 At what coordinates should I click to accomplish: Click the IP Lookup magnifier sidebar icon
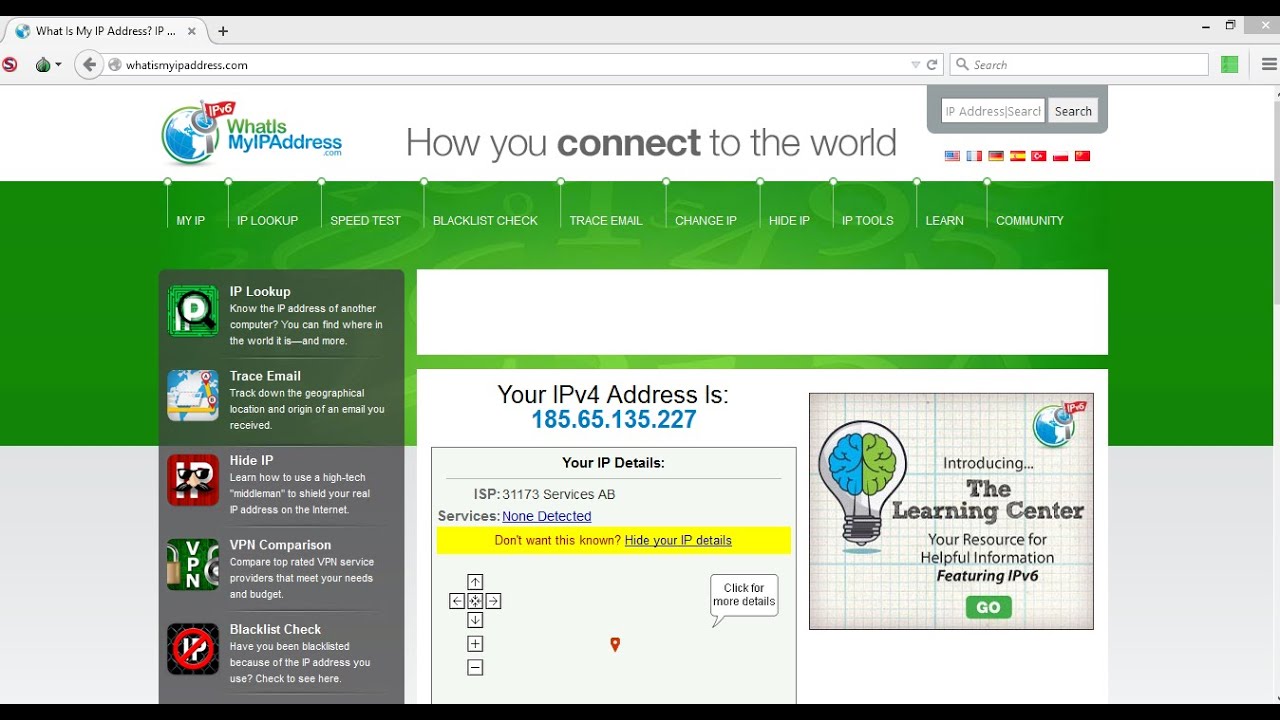[x=193, y=311]
